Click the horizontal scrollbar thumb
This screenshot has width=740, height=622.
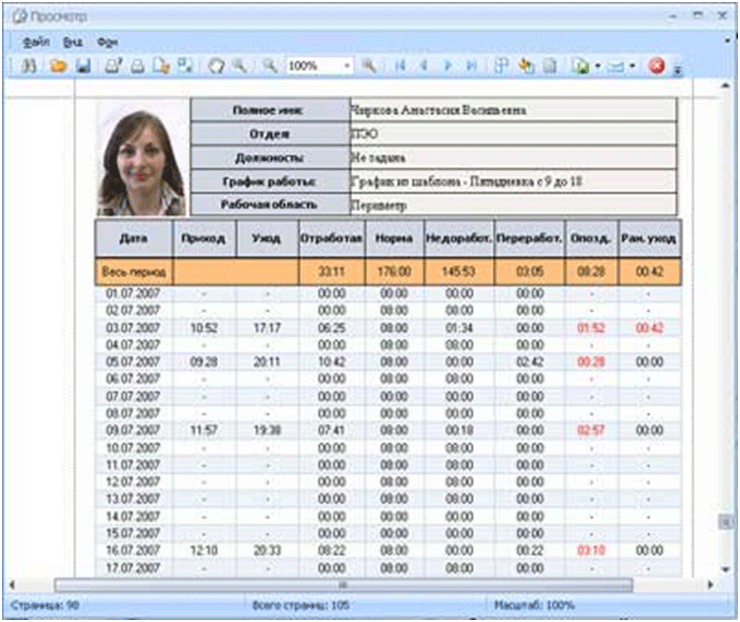(x=344, y=585)
